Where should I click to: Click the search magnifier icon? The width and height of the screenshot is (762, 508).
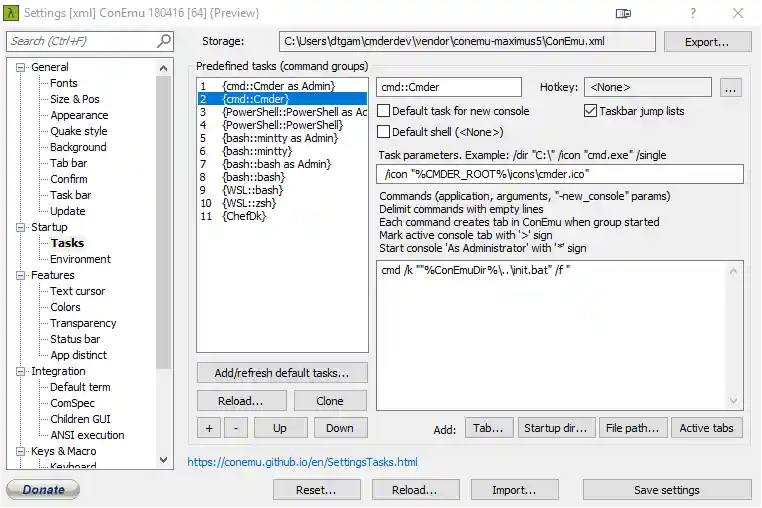coord(164,41)
